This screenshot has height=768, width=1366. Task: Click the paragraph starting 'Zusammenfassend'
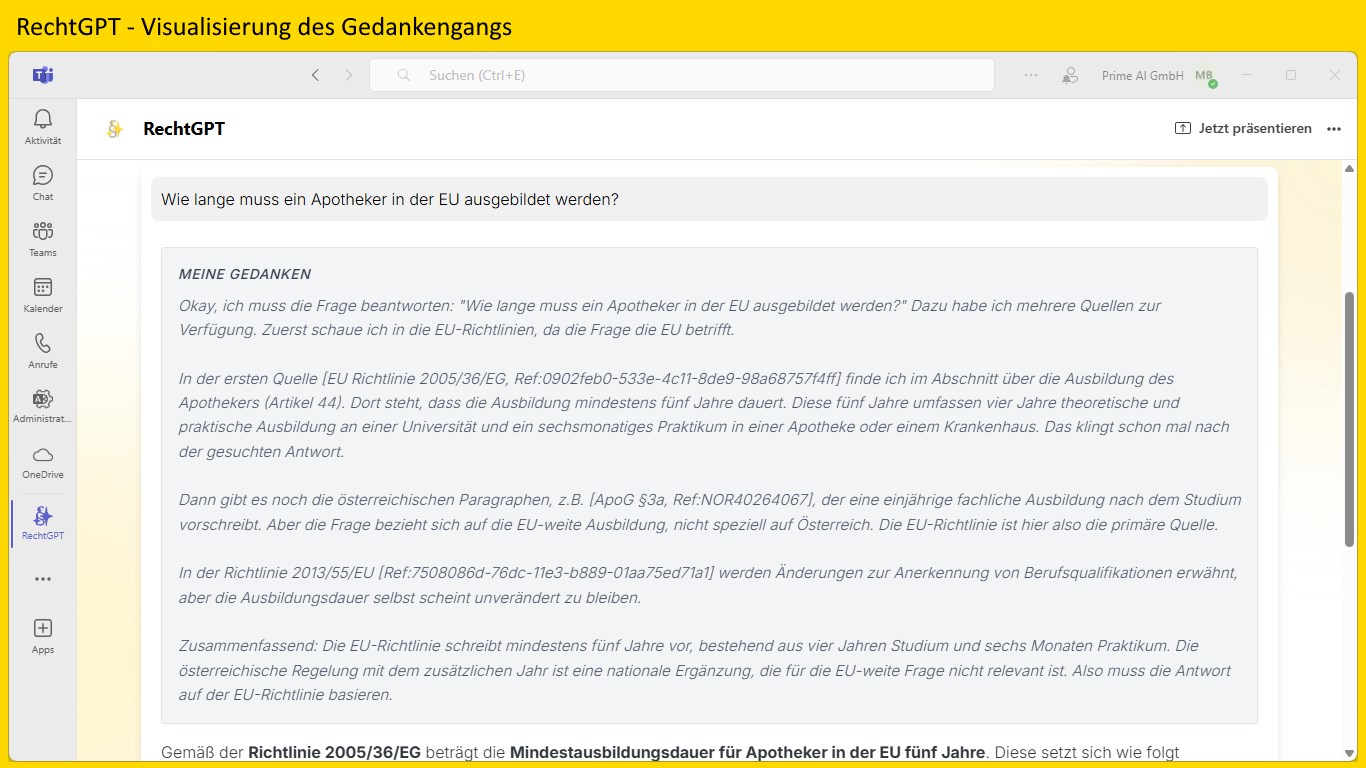coord(705,670)
